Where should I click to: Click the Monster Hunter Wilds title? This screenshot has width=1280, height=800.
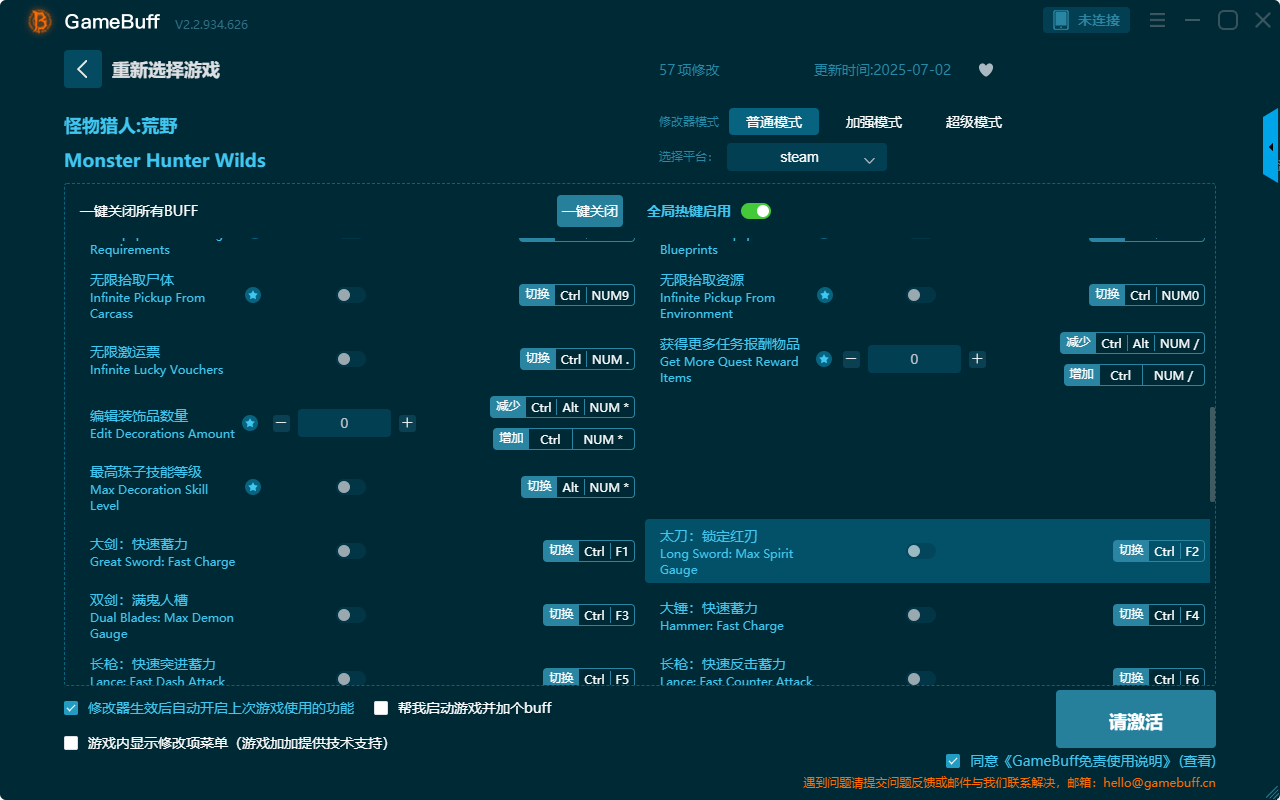pyautogui.click(x=165, y=160)
